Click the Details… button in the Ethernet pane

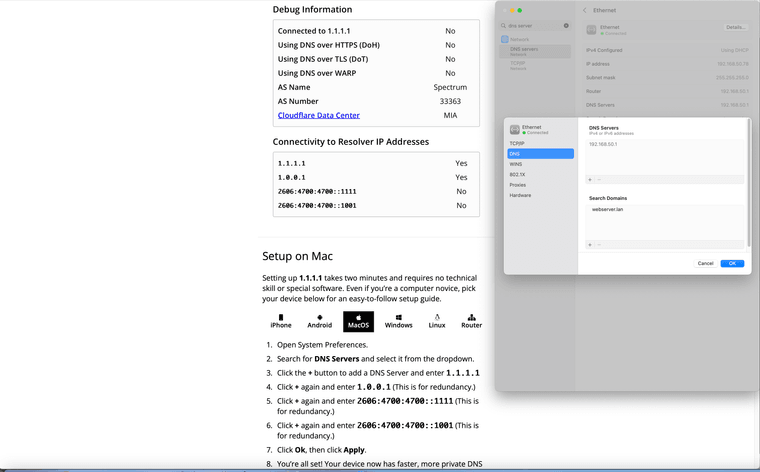pos(735,27)
